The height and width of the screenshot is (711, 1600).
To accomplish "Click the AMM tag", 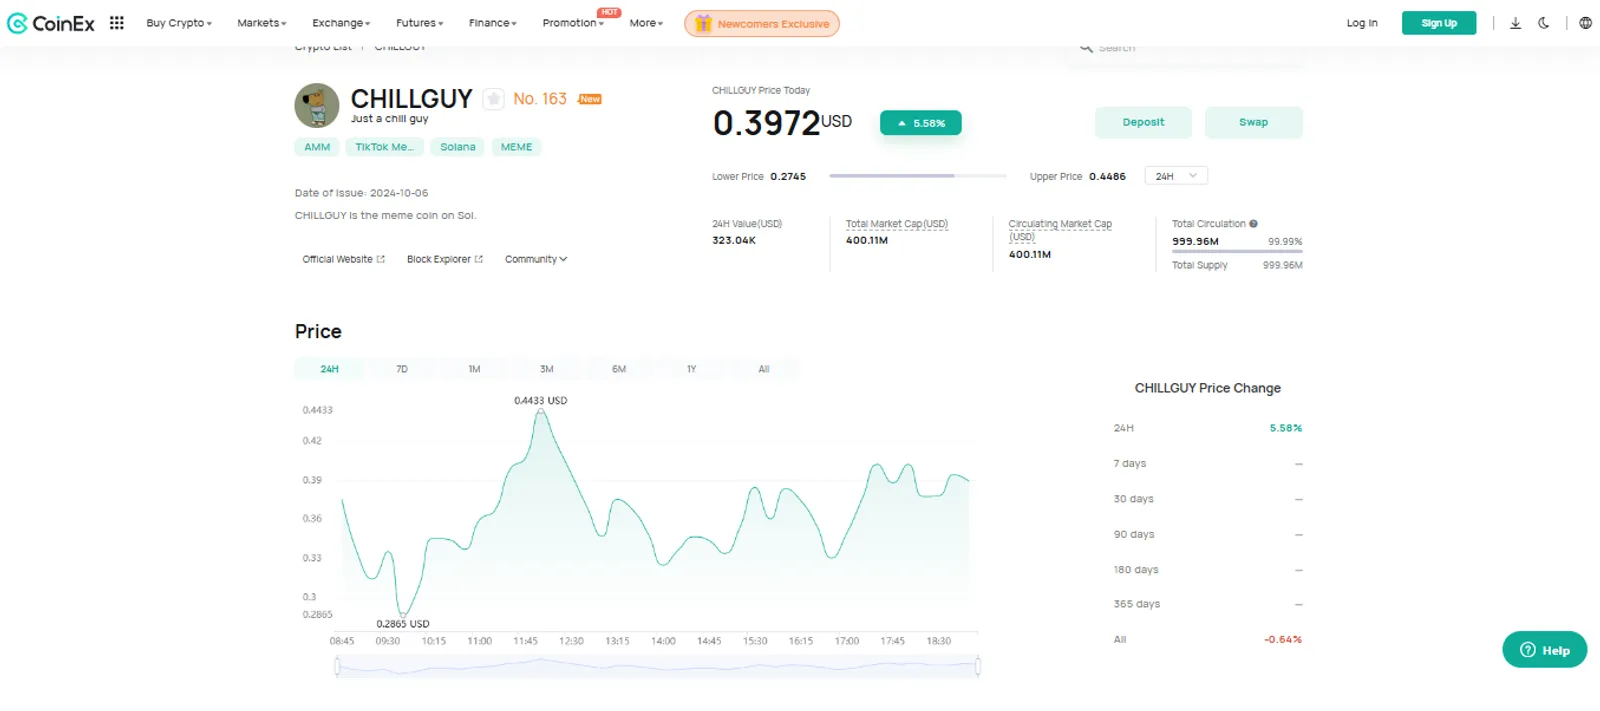I will click(x=317, y=147).
